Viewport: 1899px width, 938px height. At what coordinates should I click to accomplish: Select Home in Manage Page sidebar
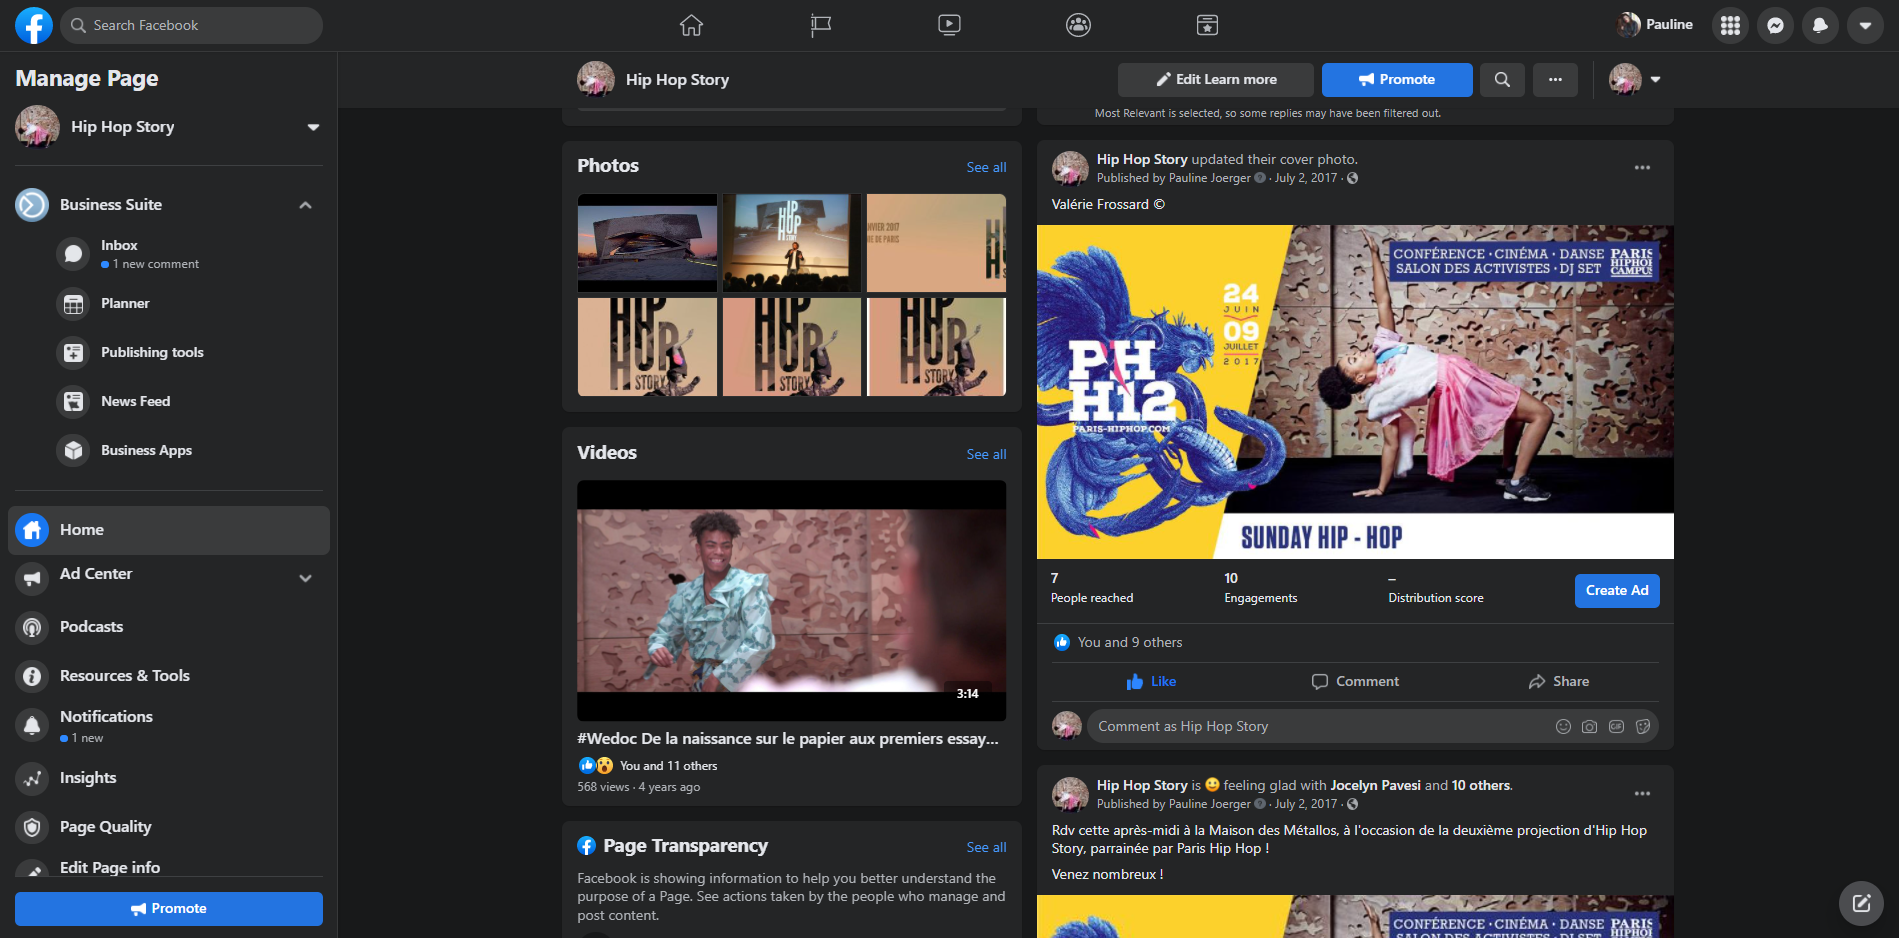[168, 530]
